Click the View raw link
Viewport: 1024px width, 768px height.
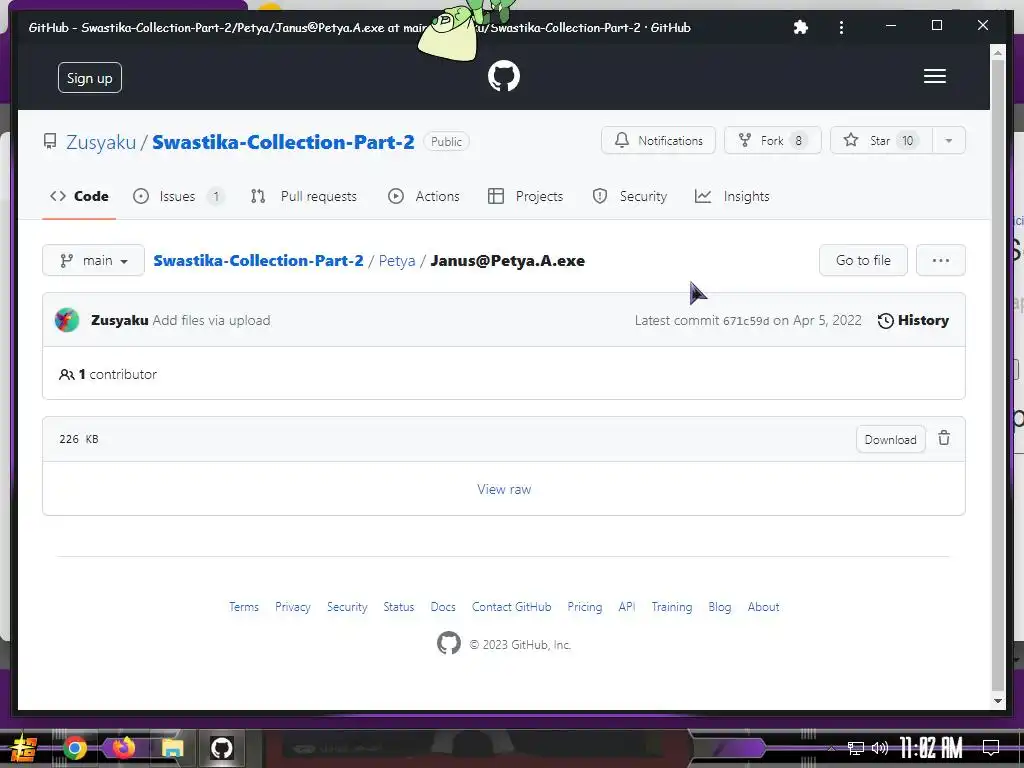pyautogui.click(x=504, y=489)
